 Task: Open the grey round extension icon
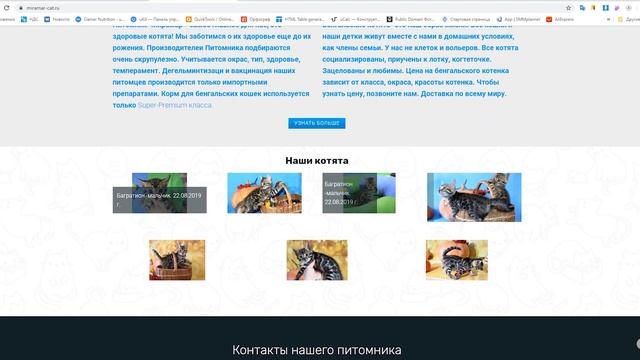pos(629,8)
